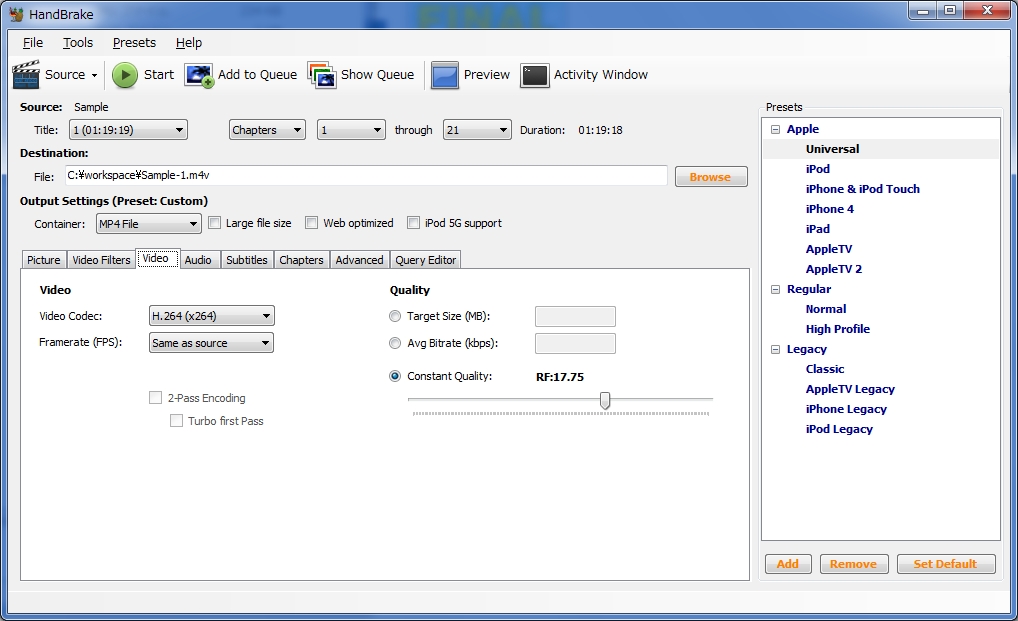Viewport: 1018px width, 621px height.
Task: Click the Target Size input box
Action: tap(575, 317)
